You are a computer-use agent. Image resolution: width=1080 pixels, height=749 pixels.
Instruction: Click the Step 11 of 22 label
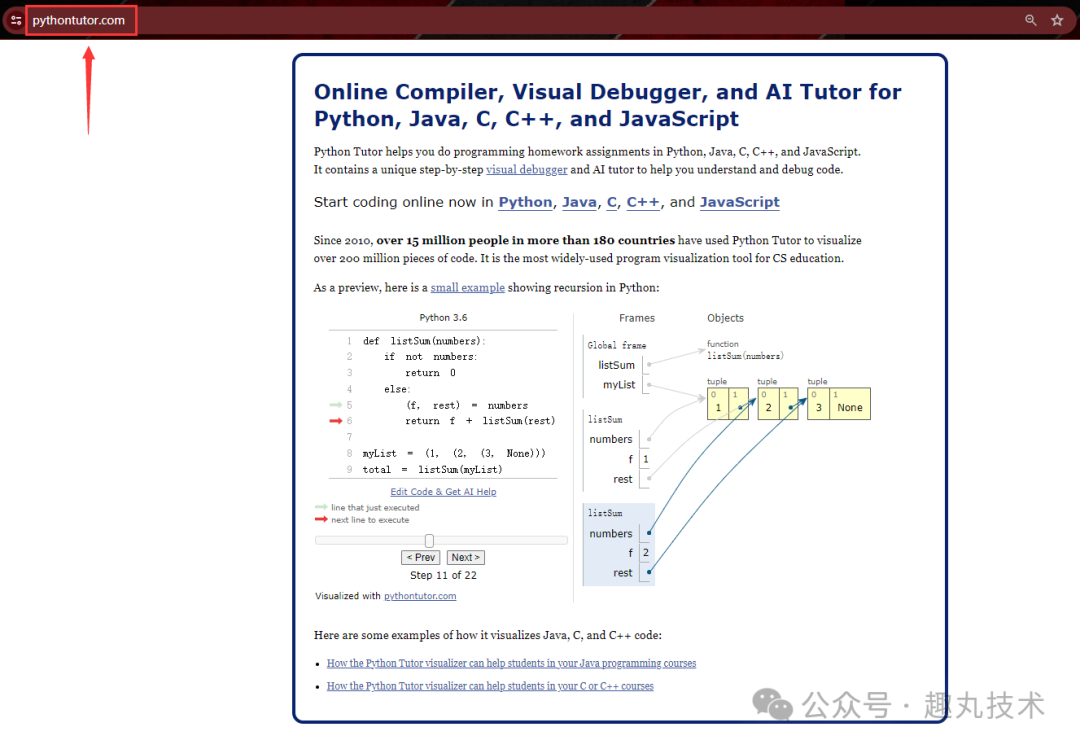pyautogui.click(x=443, y=575)
